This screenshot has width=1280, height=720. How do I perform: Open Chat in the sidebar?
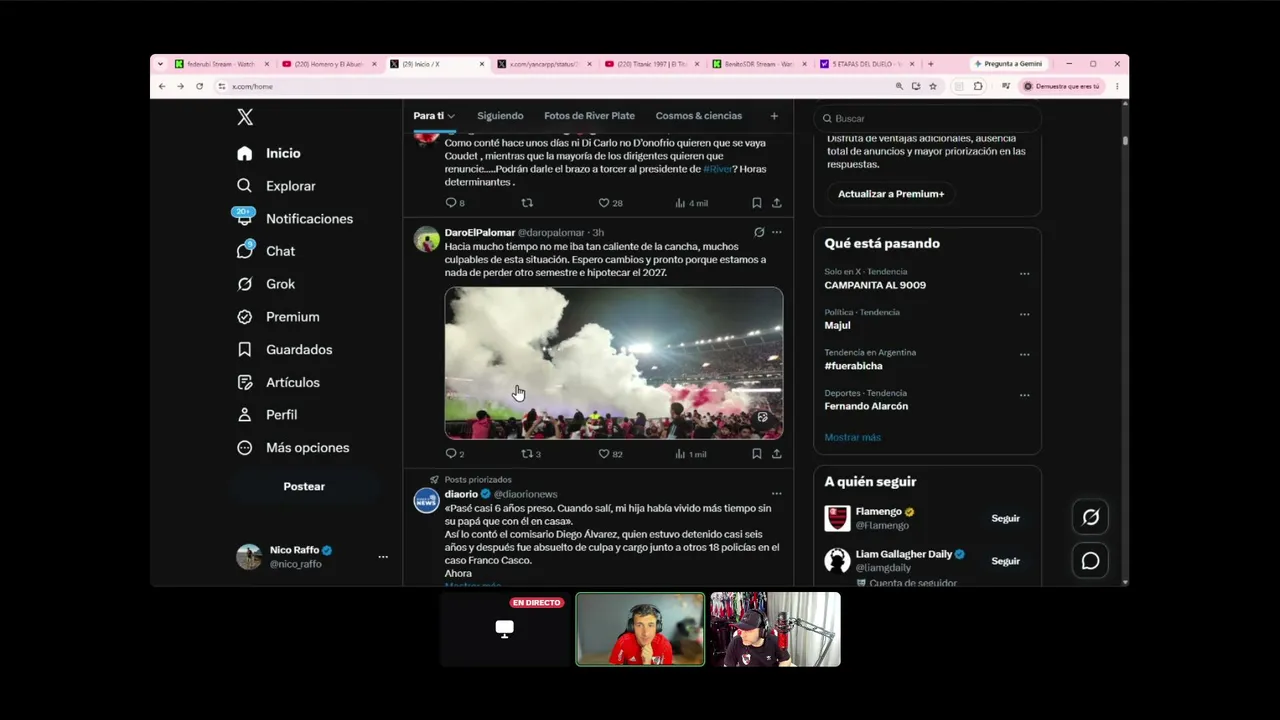pos(265,251)
